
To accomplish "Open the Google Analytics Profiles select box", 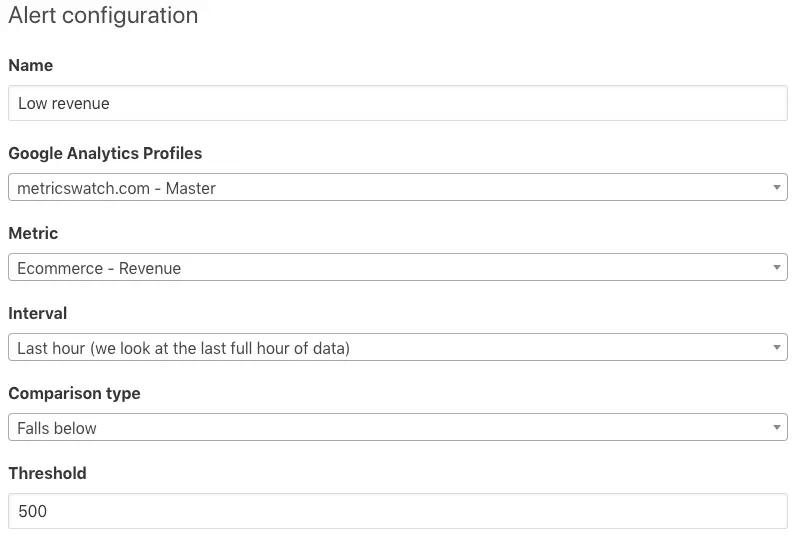I will (397, 188).
